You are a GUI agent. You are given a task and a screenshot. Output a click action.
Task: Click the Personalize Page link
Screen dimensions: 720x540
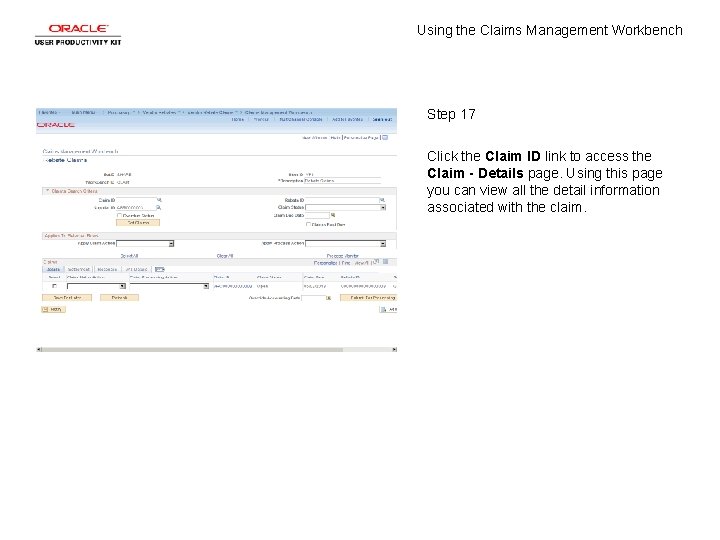click(x=361, y=137)
